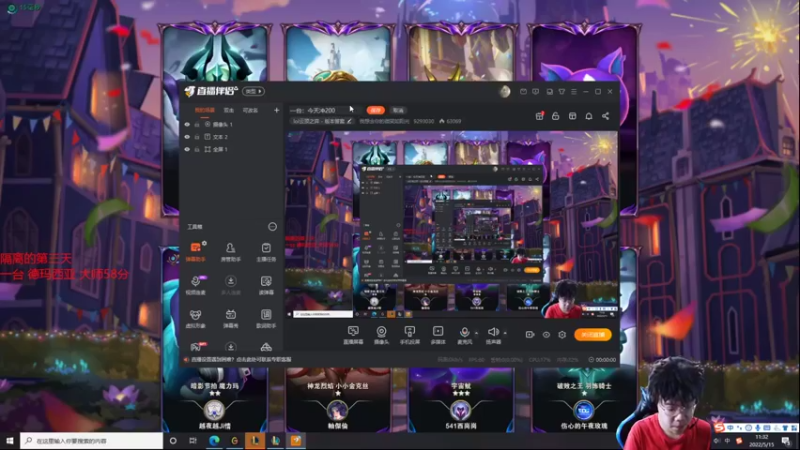Viewport: 800px width, 450px height.
Task: Select the 摄像头 1 source row
Action: click(x=231, y=124)
